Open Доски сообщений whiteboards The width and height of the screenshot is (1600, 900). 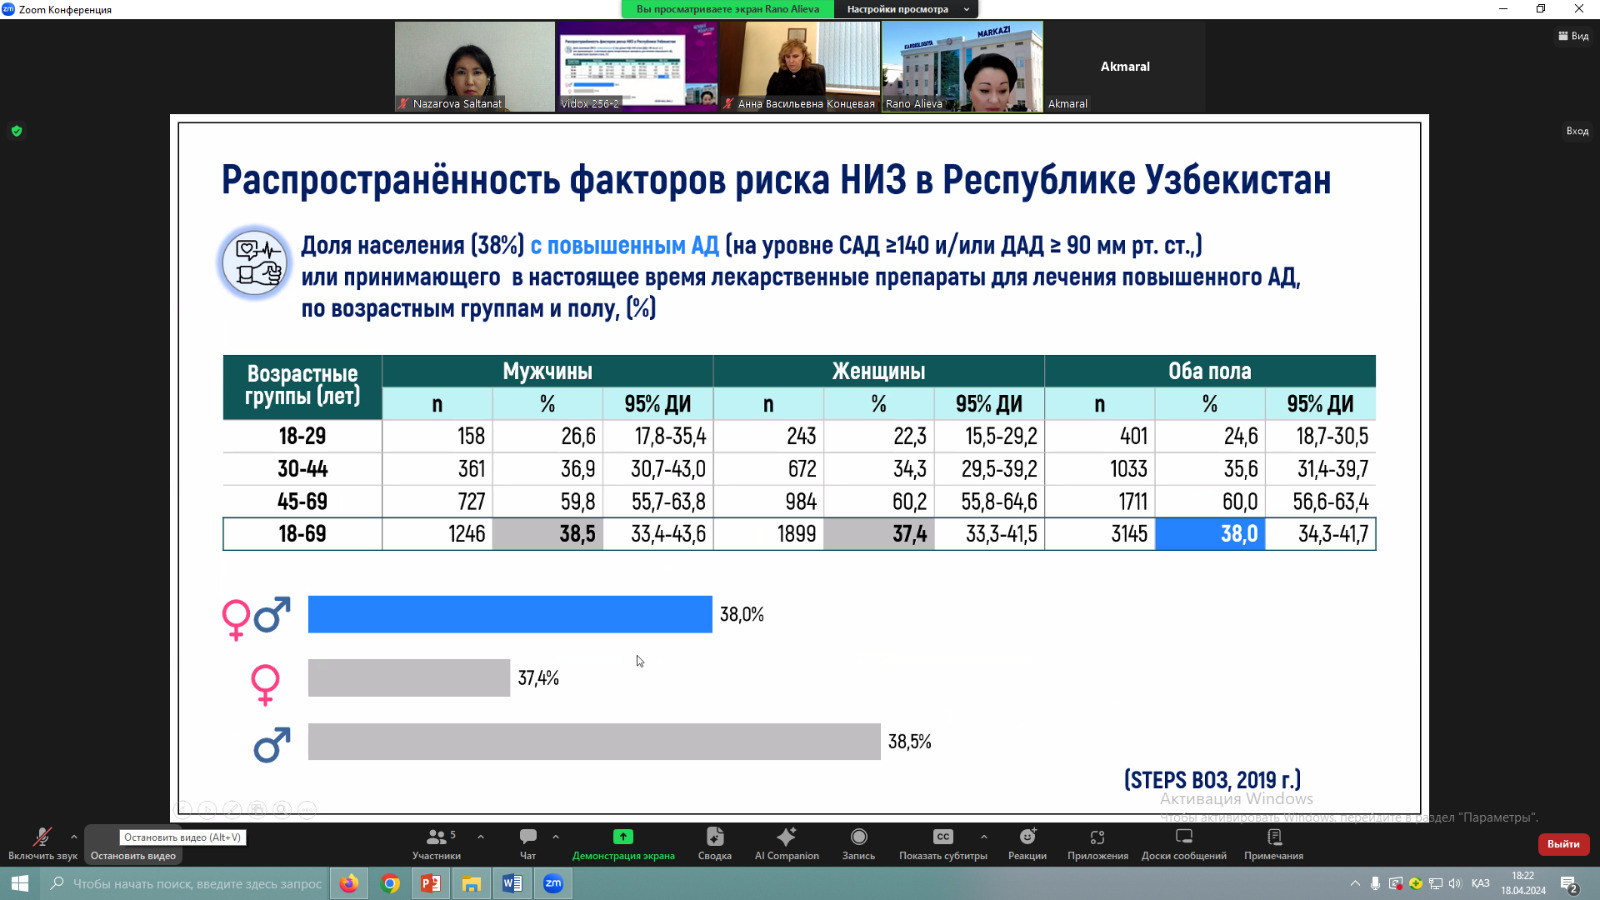coord(1184,842)
